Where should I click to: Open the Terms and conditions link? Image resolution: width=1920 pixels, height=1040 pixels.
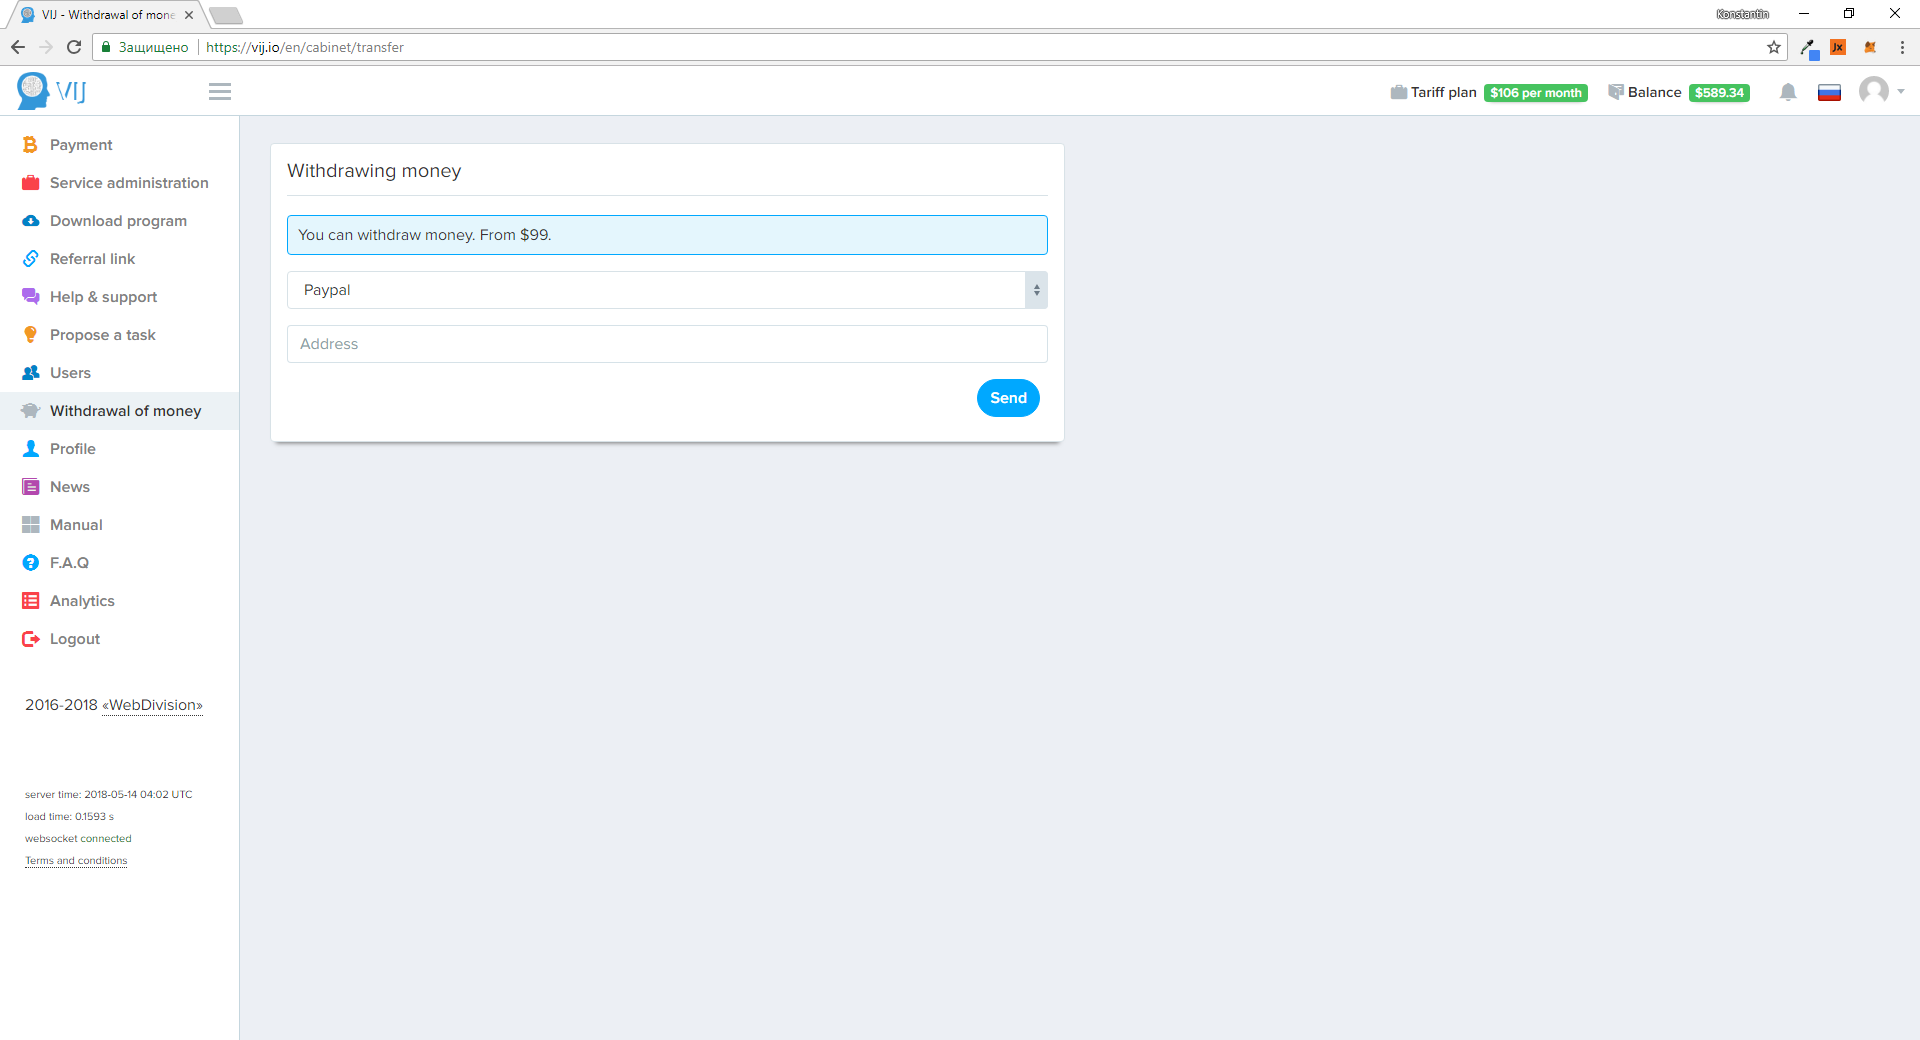76,861
